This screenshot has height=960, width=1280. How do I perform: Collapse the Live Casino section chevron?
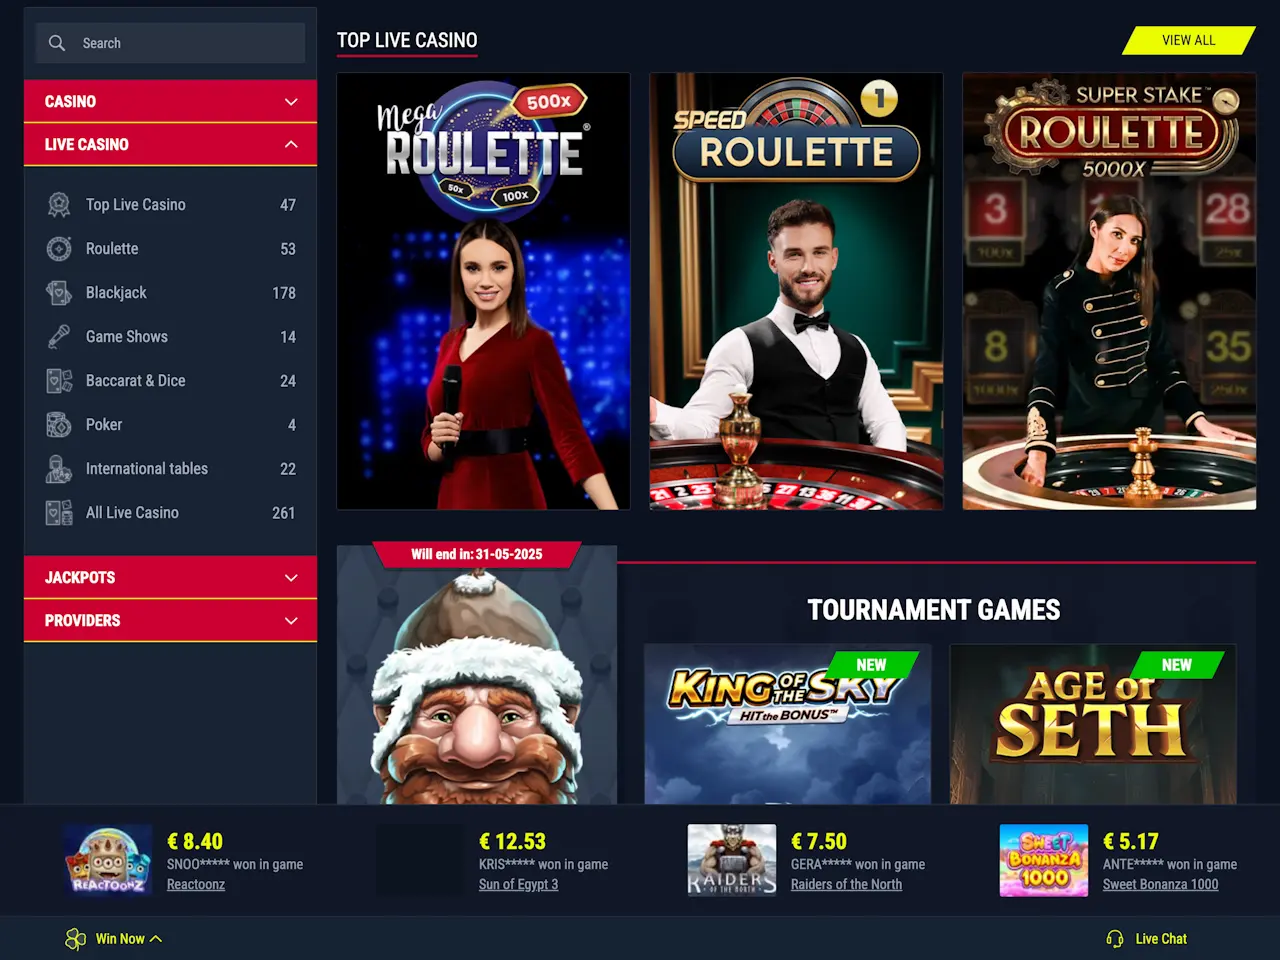point(291,145)
